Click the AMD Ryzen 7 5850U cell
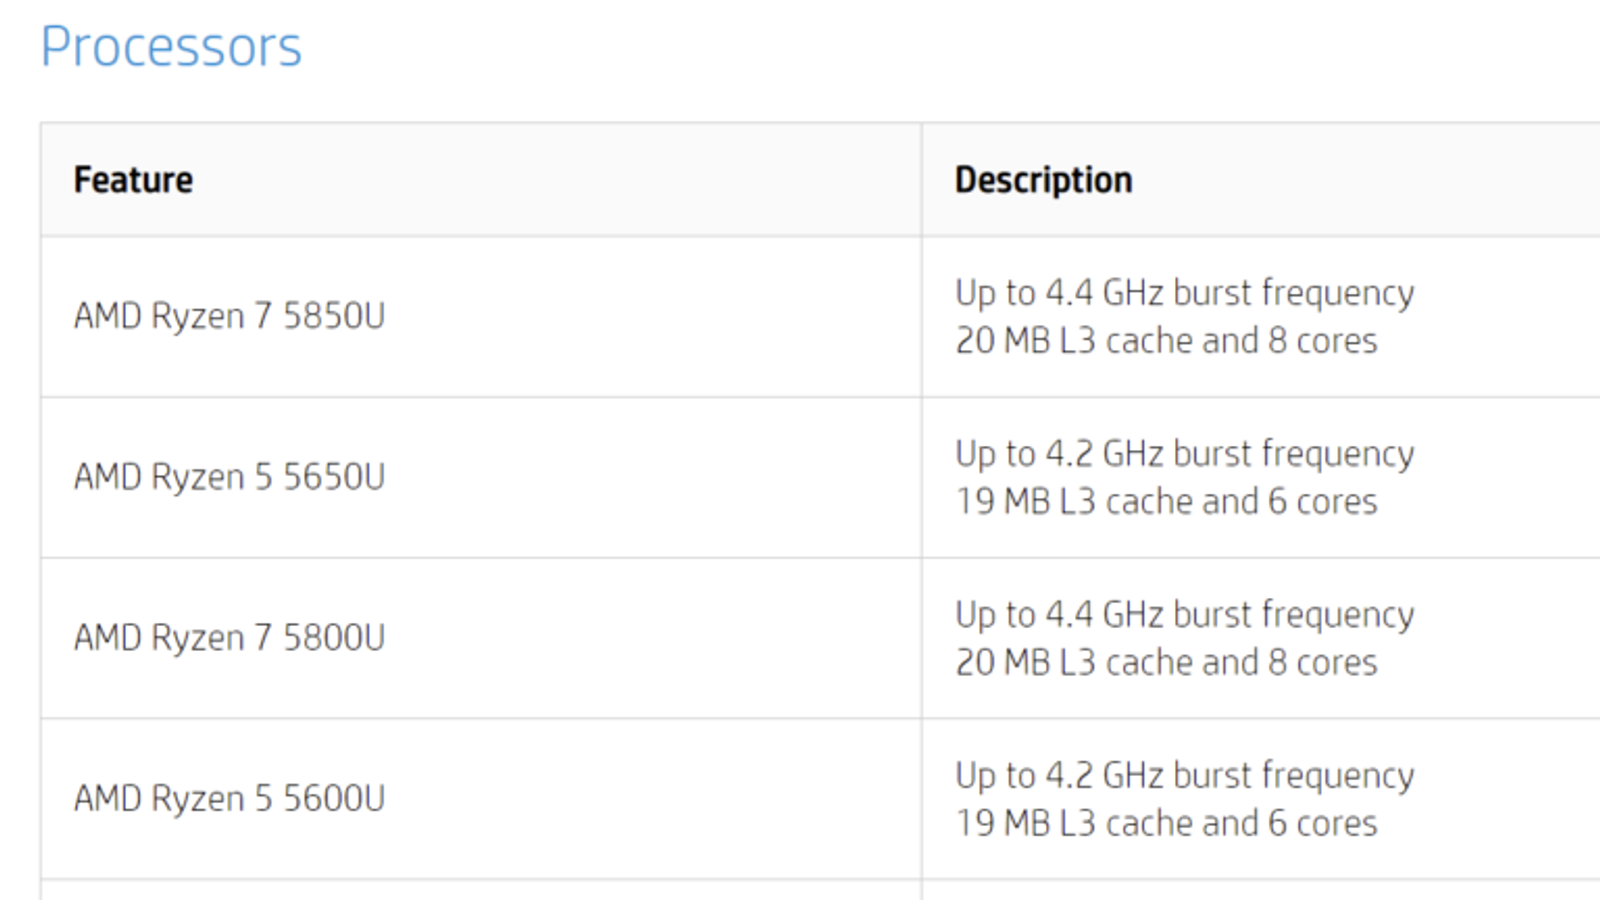Screen dimensions: 1600x900 tap(229, 316)
